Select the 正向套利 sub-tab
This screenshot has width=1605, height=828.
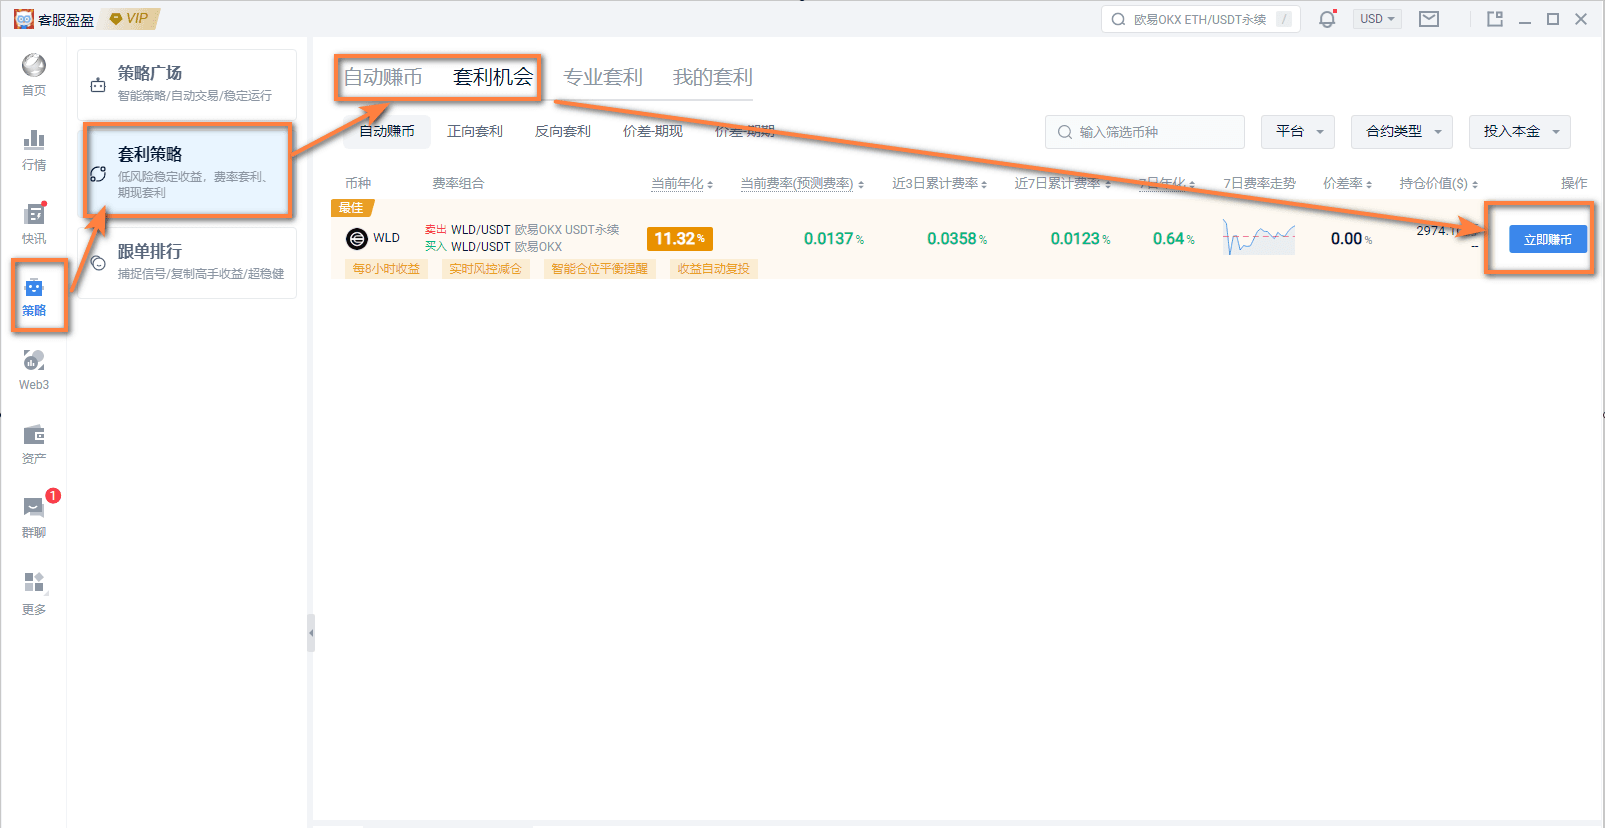[x=475, y=131]
